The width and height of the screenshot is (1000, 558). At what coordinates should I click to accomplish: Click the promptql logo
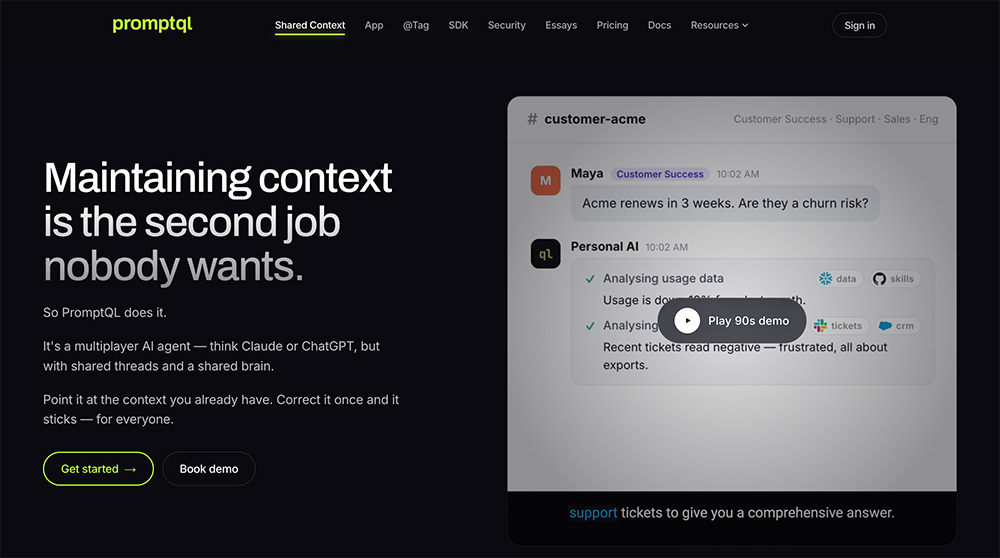(x=152, y=24)
